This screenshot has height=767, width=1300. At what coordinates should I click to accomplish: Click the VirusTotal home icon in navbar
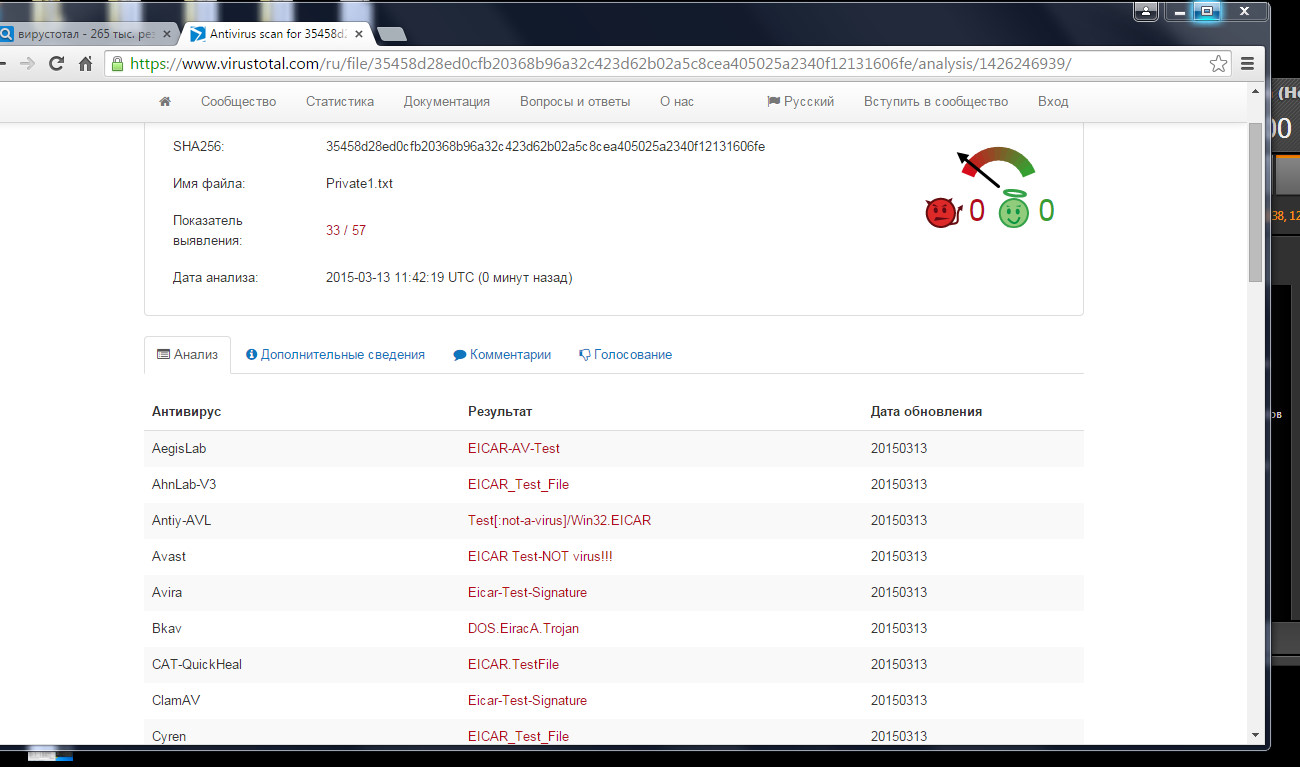click(165, 101)
